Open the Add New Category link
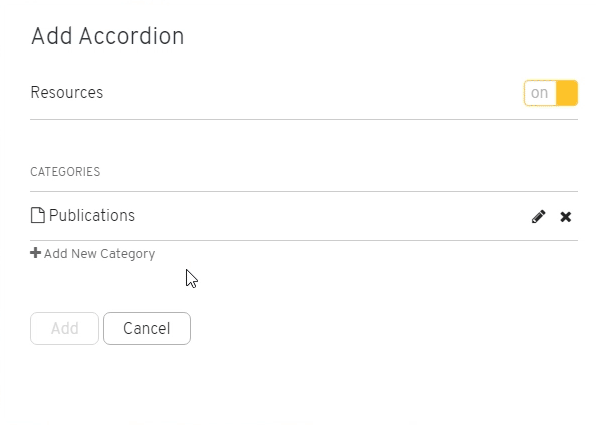Viewport: 608px width, 425px height. (x=93, y=254)
